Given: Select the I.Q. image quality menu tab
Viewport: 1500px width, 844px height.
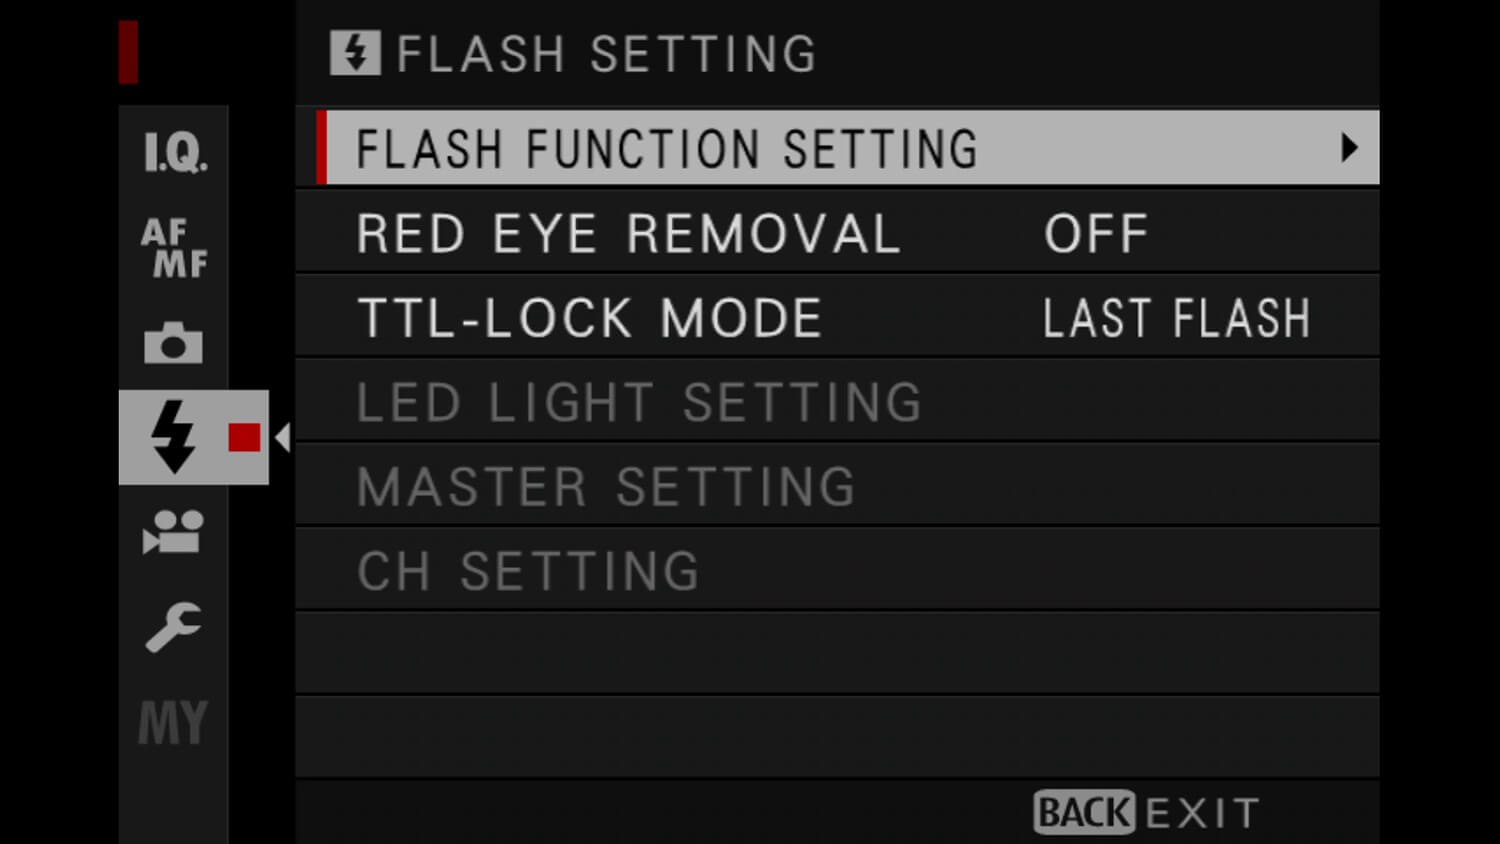Looking at the screenshot, I should pos(172,150).
